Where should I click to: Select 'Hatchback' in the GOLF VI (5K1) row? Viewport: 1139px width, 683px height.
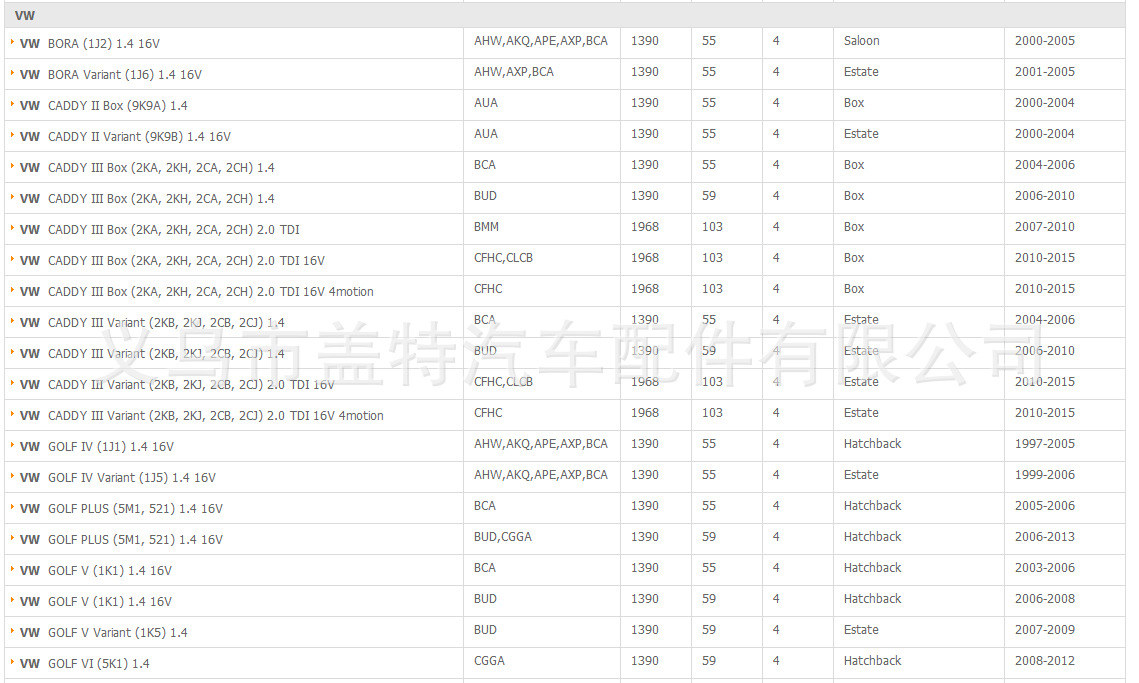(872, 661)
